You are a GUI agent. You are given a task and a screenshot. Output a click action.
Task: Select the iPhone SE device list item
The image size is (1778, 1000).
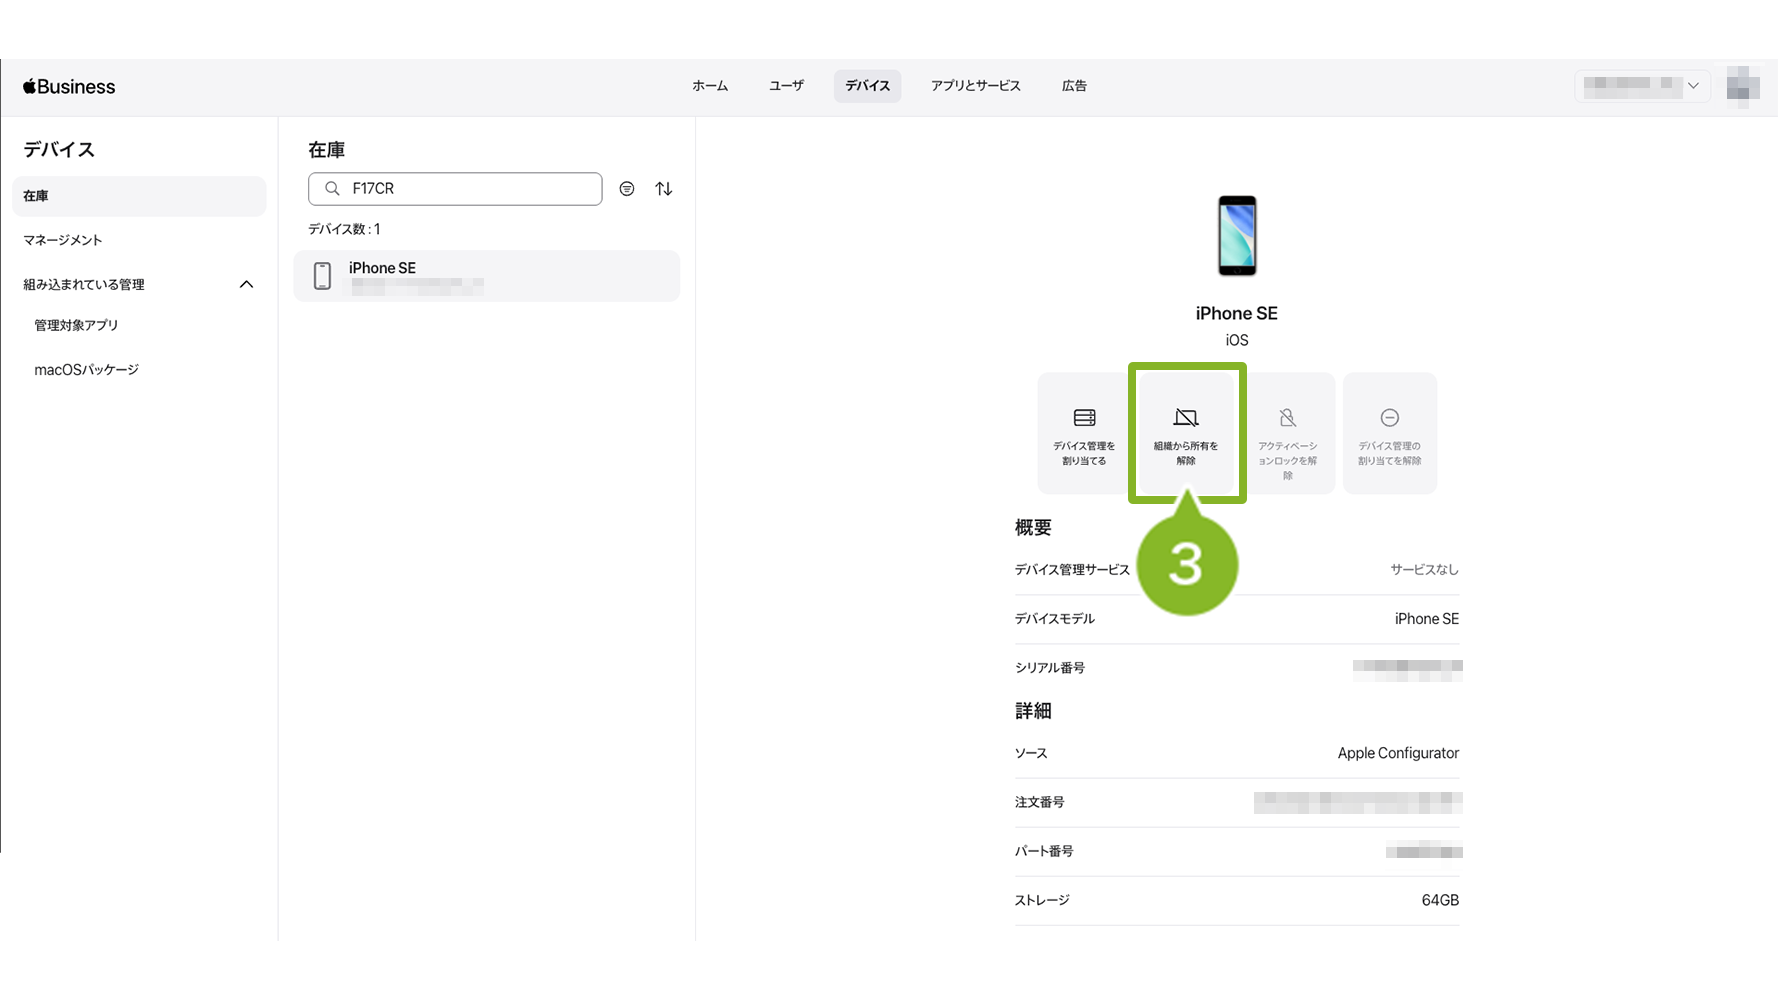pos(486,276)
